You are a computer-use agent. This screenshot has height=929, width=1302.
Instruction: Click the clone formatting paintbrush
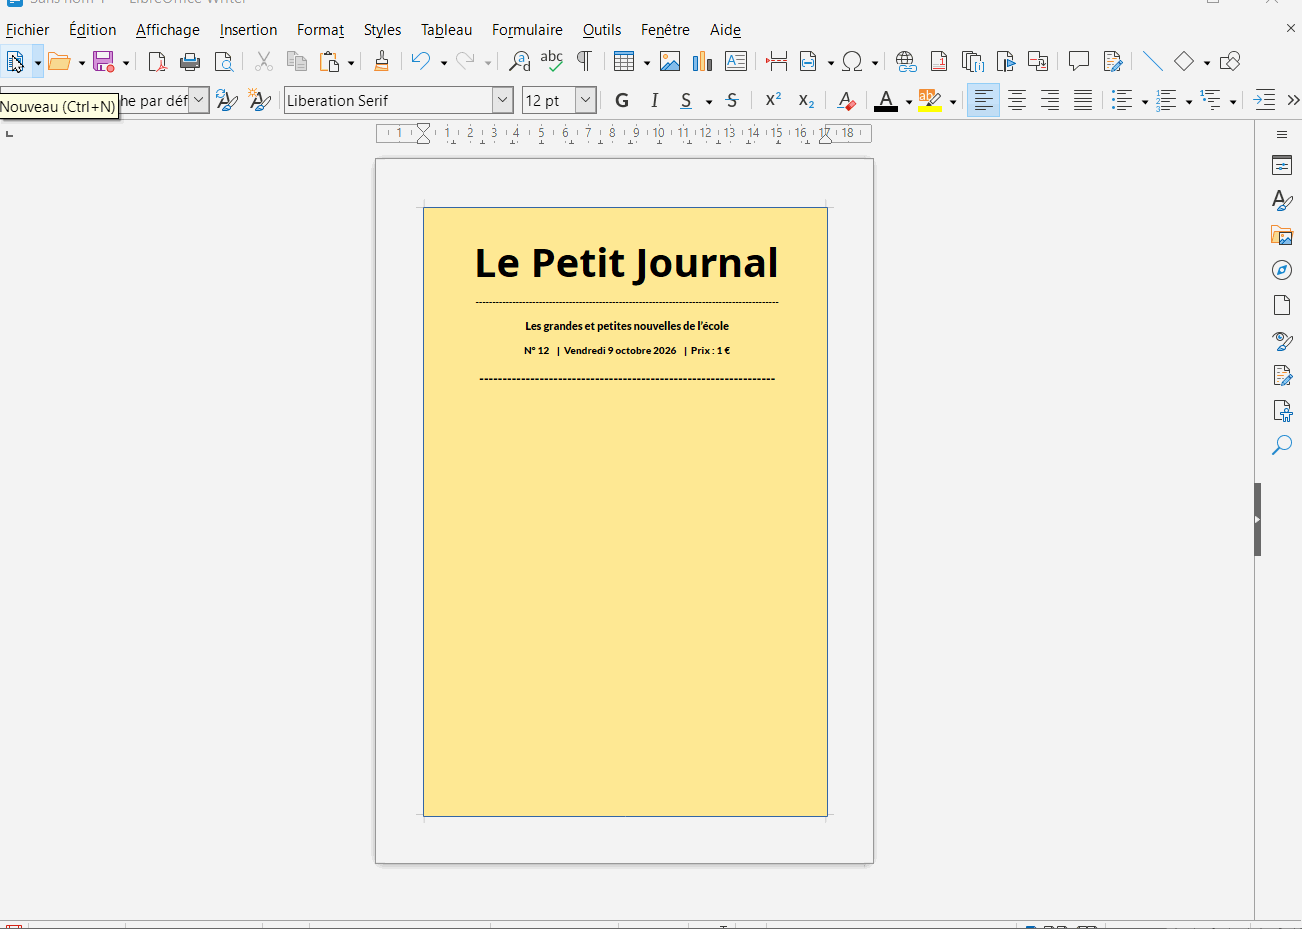381,62
